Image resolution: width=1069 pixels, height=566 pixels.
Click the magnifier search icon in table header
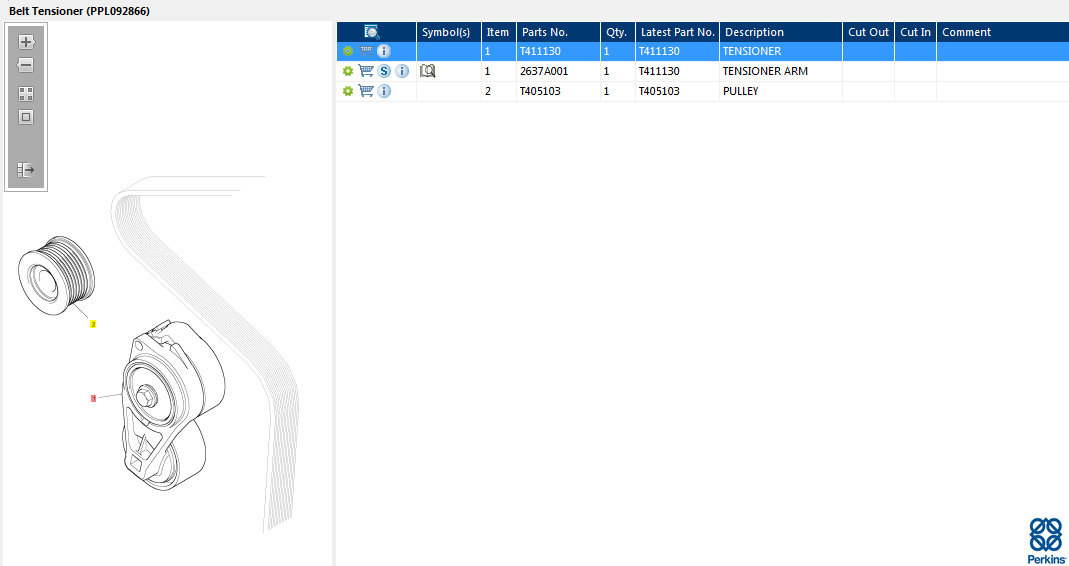[372, 32]
